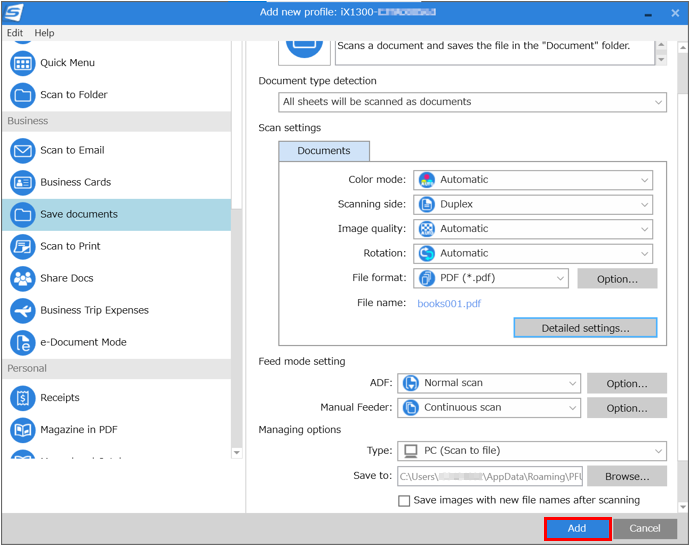
Task: Select the Magazine in PDF label
Action: point(79,429)
